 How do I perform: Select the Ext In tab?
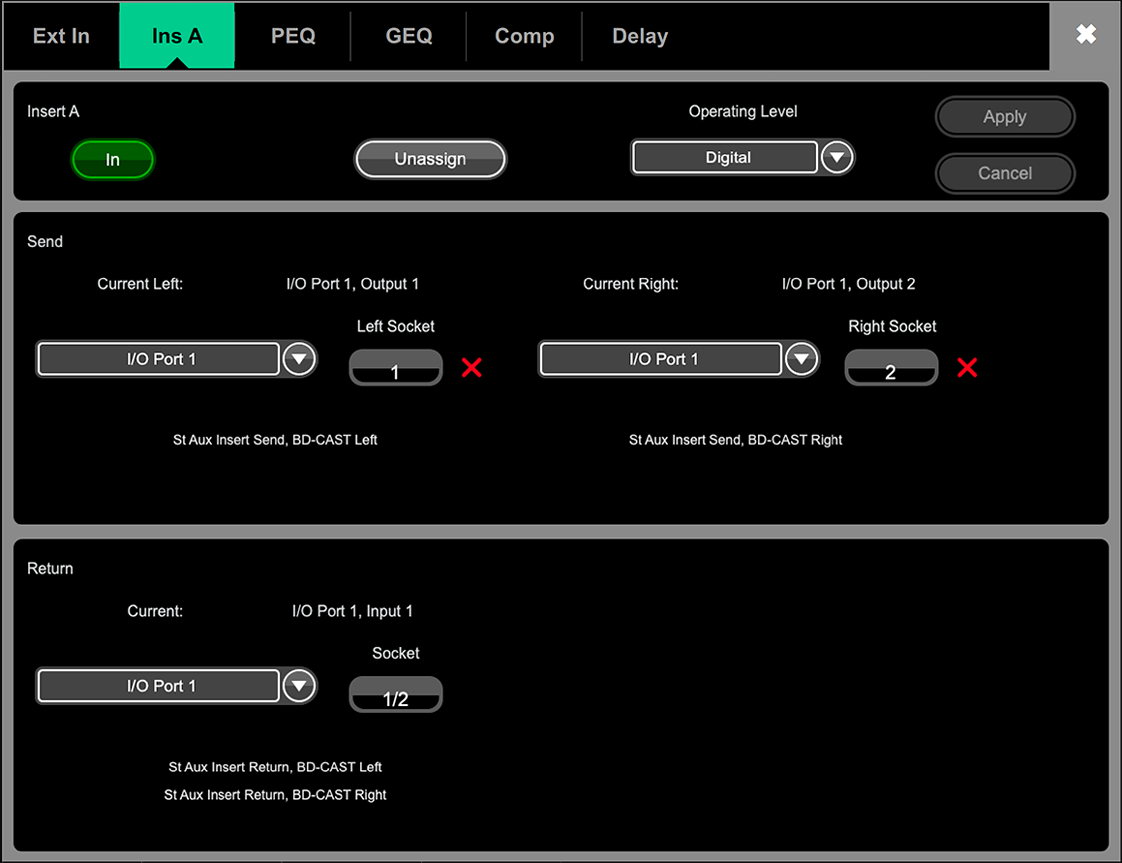[61, 36]
